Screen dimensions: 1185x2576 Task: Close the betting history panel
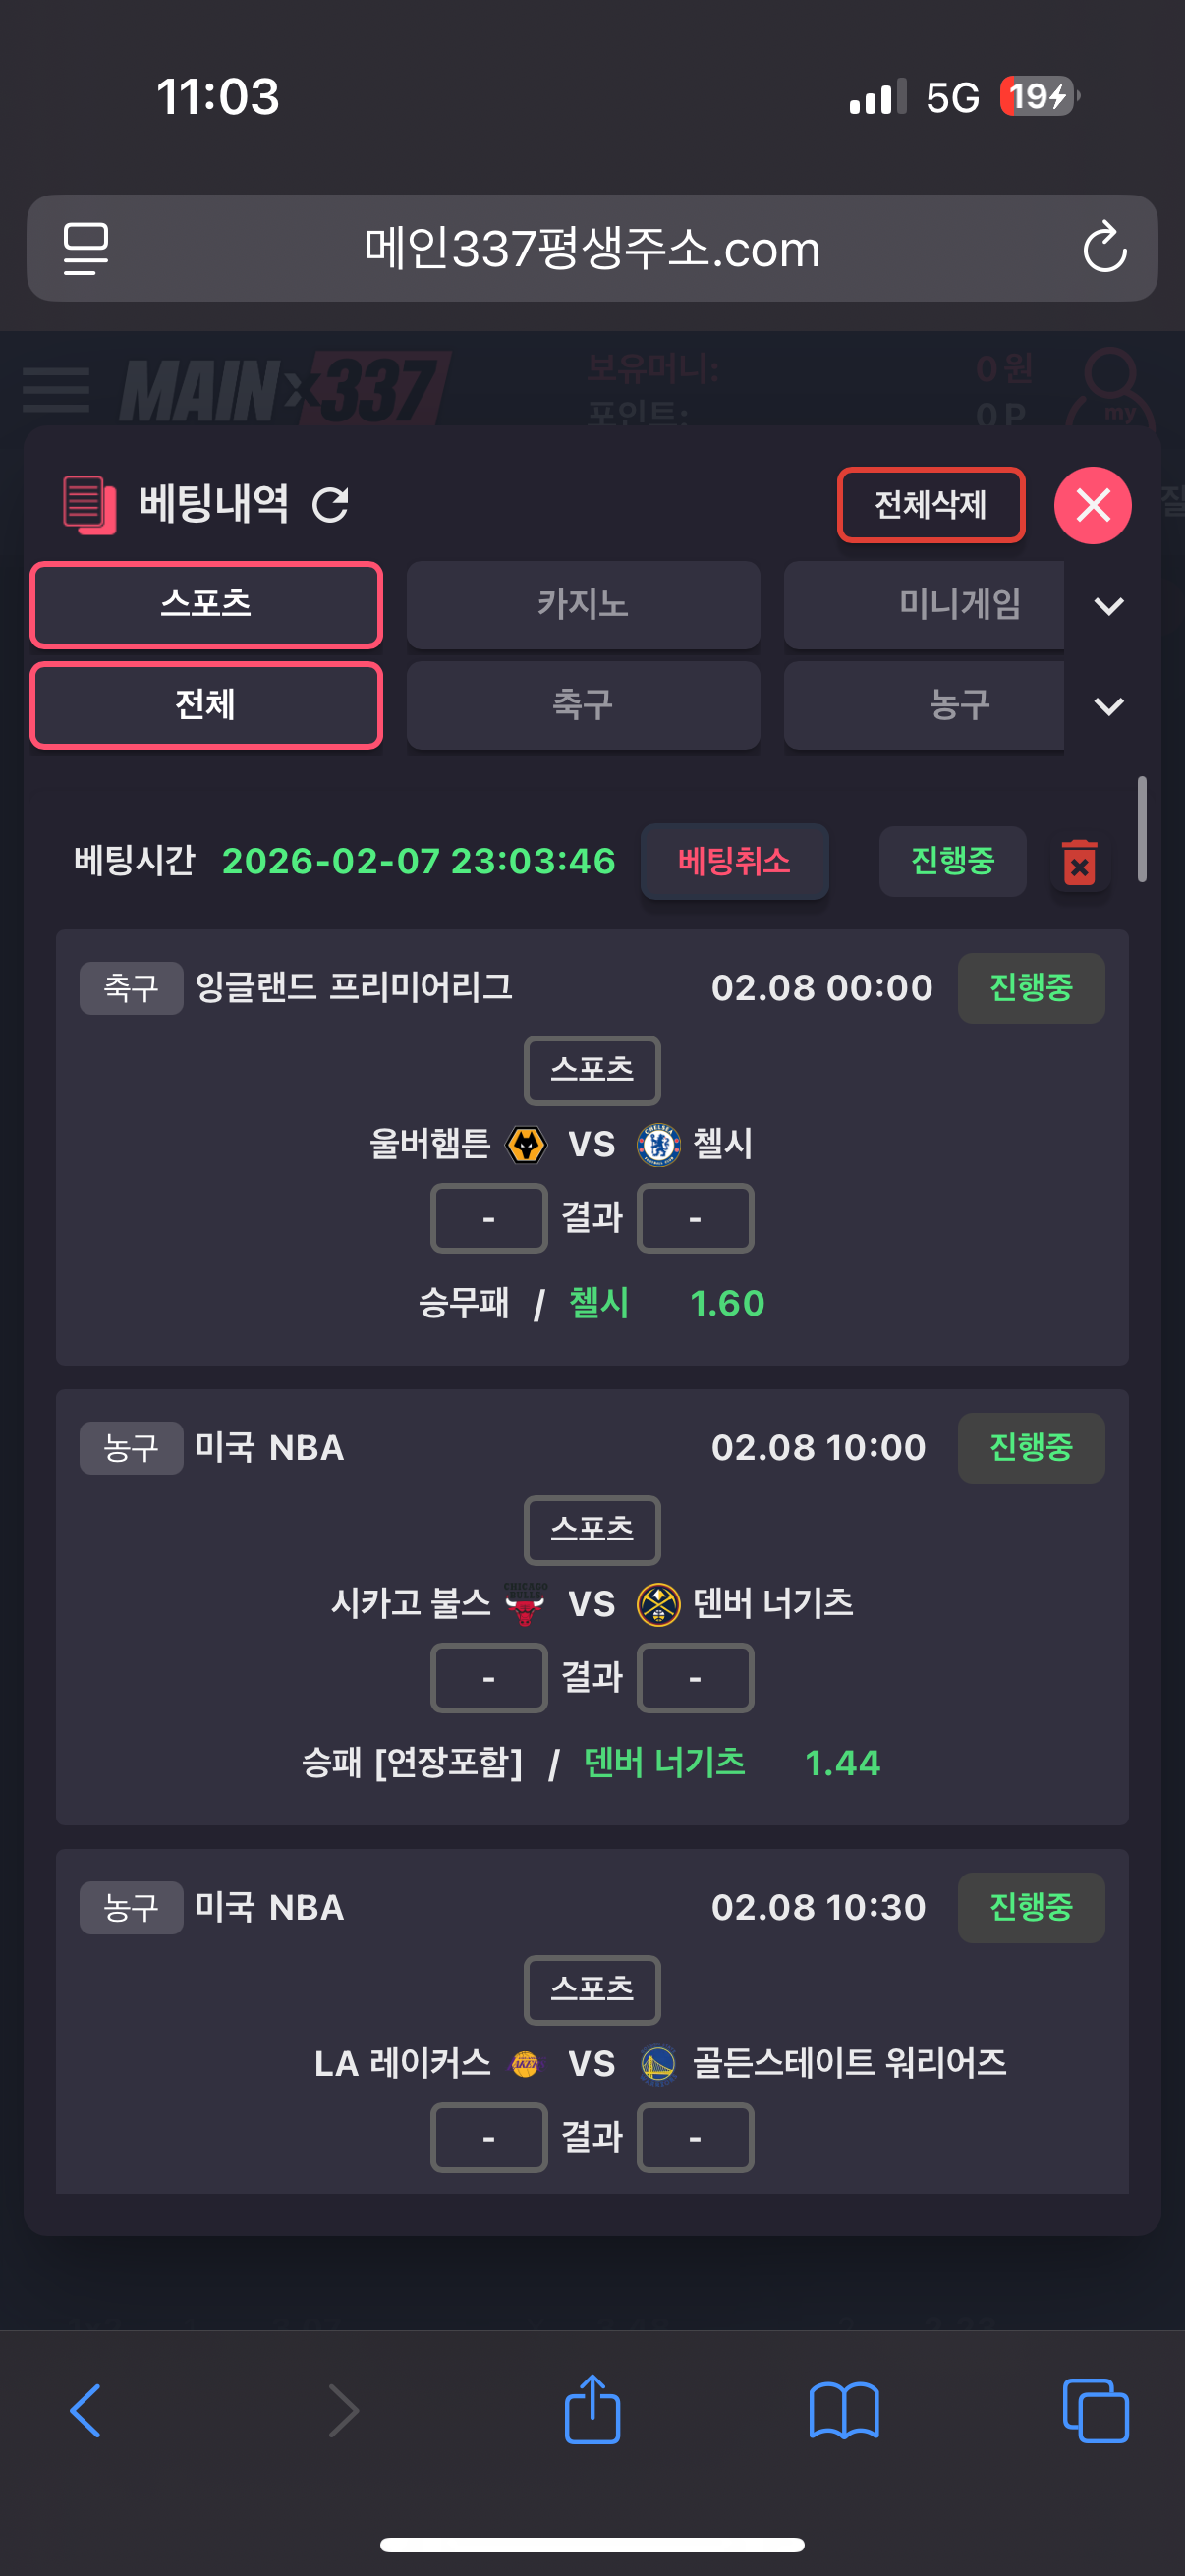click(x=1092, y=505)
